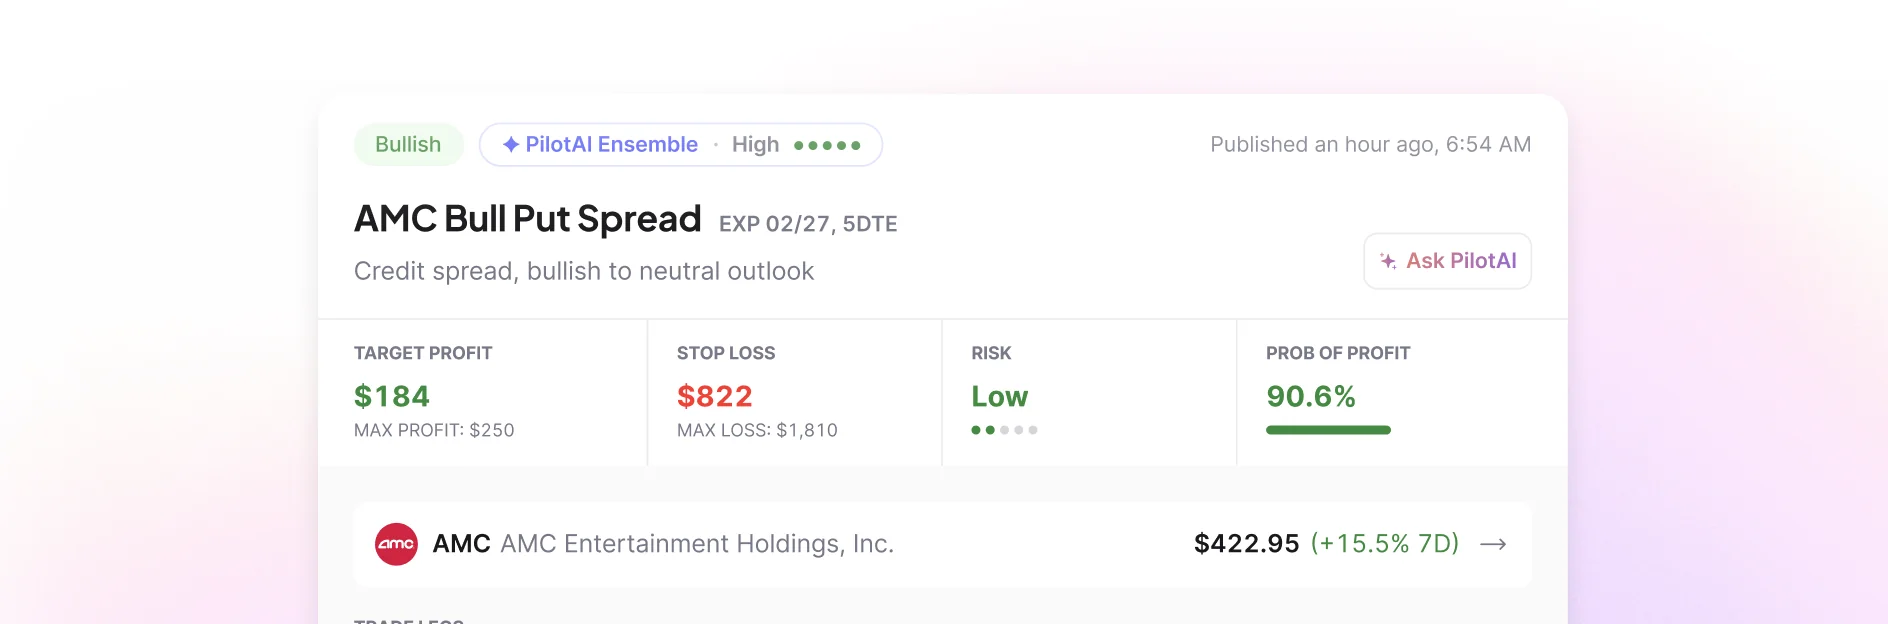Click the PilotAI Ensemble sparkle icon

point(511,145)
